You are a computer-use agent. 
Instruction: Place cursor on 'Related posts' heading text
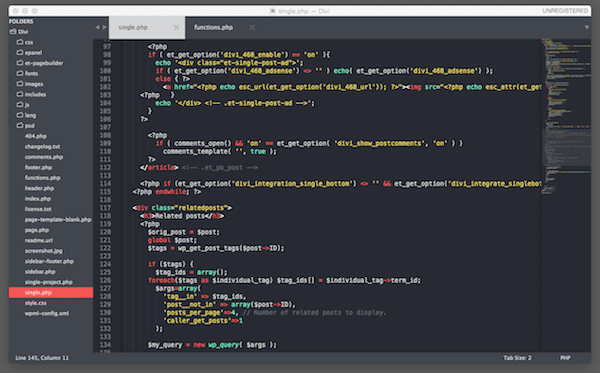coord(179,216)
